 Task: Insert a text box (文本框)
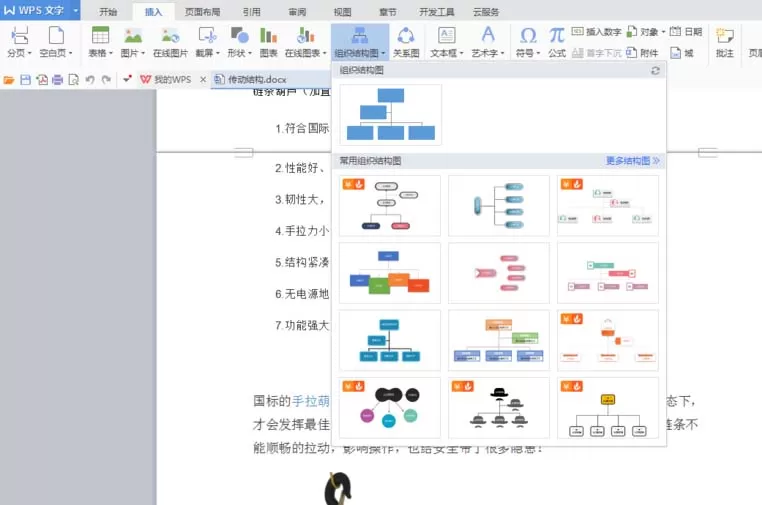click(446, 42)
